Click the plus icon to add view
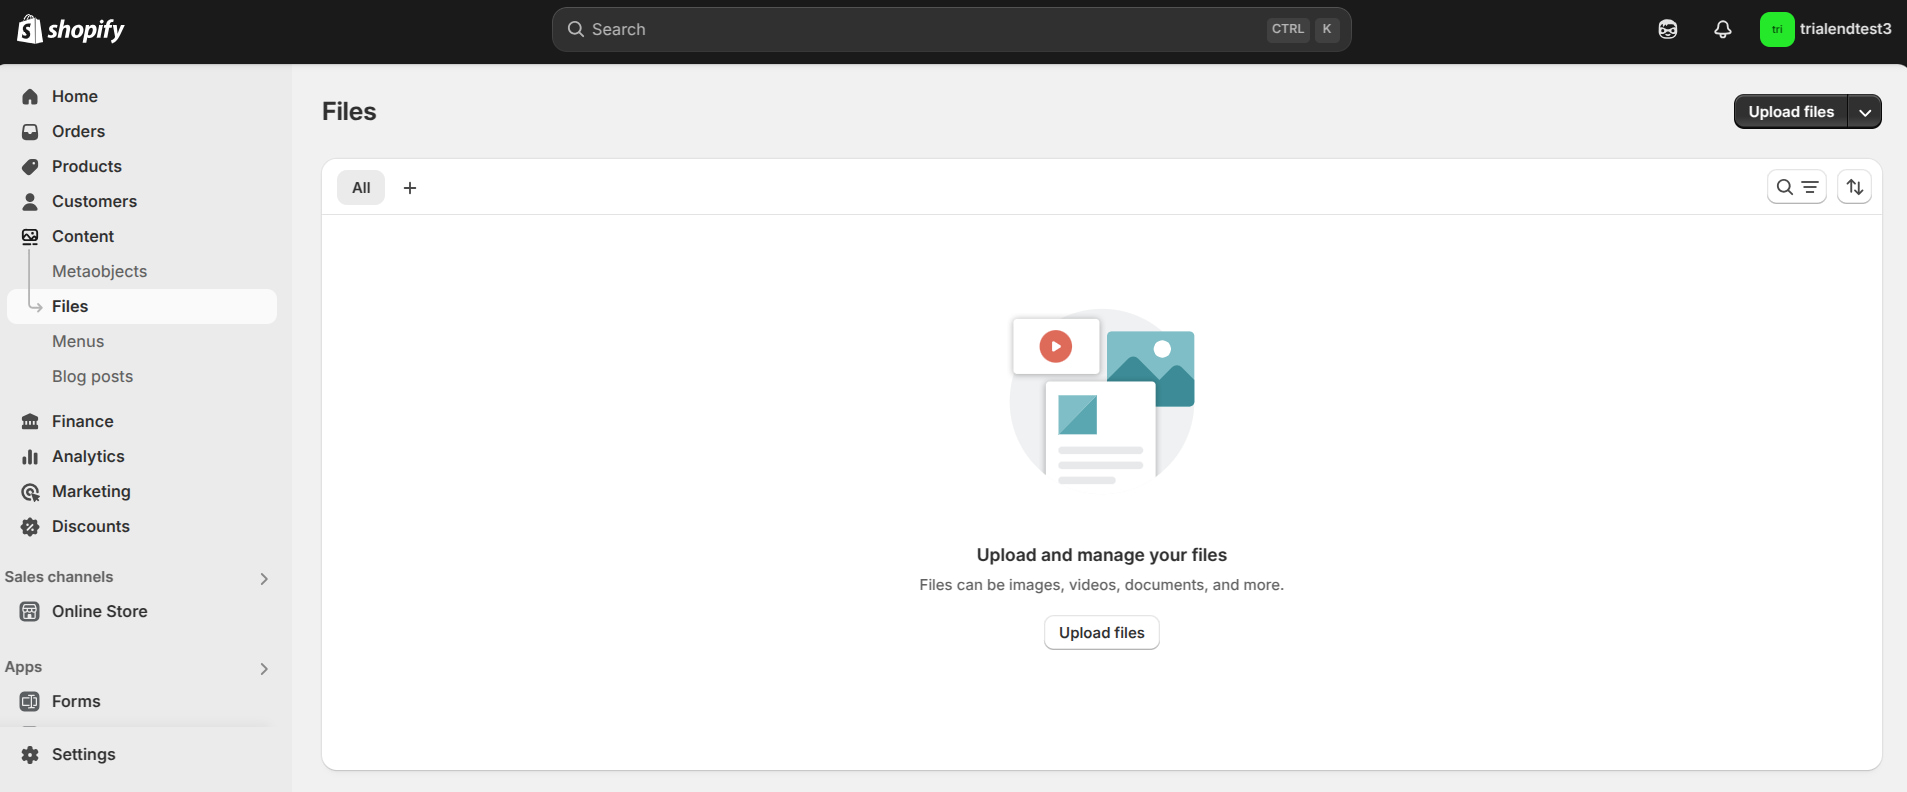 click(410, 188)
